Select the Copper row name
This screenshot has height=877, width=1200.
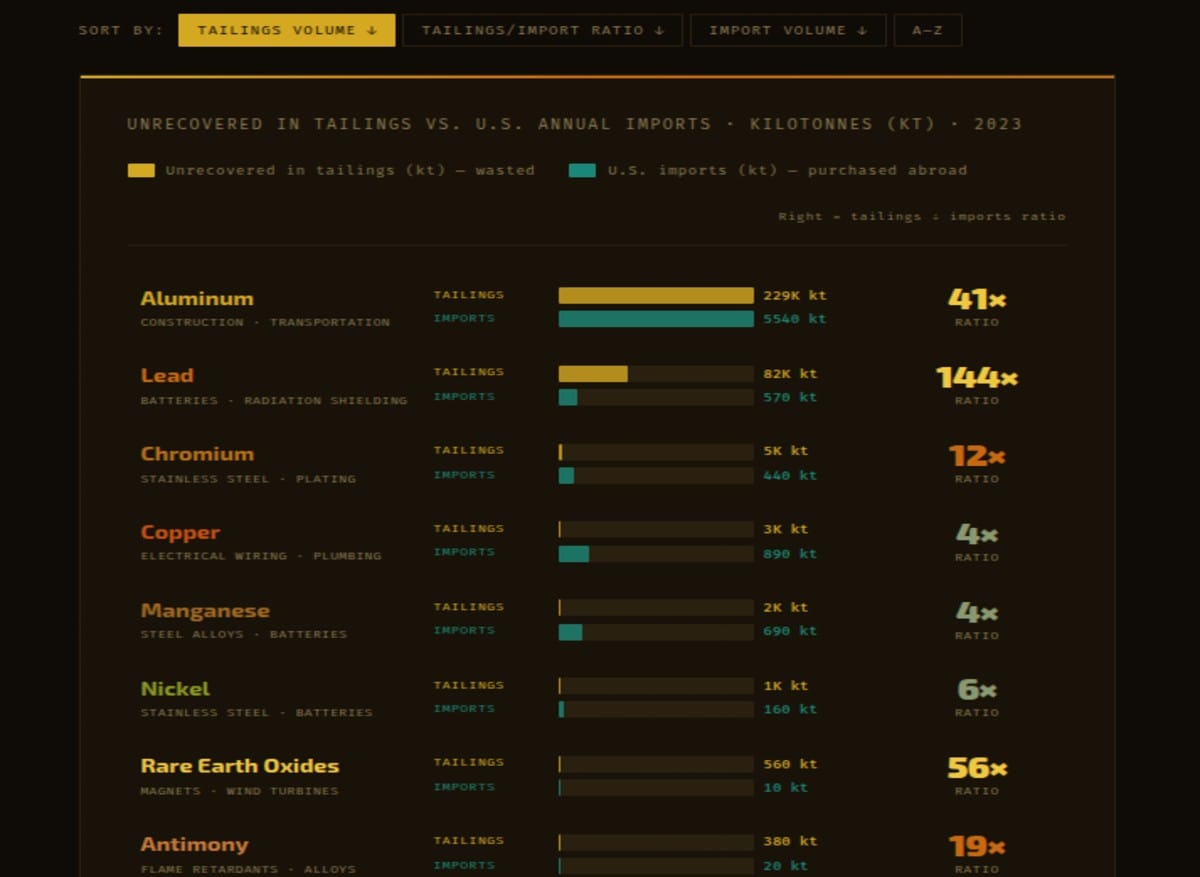point(180,532)
